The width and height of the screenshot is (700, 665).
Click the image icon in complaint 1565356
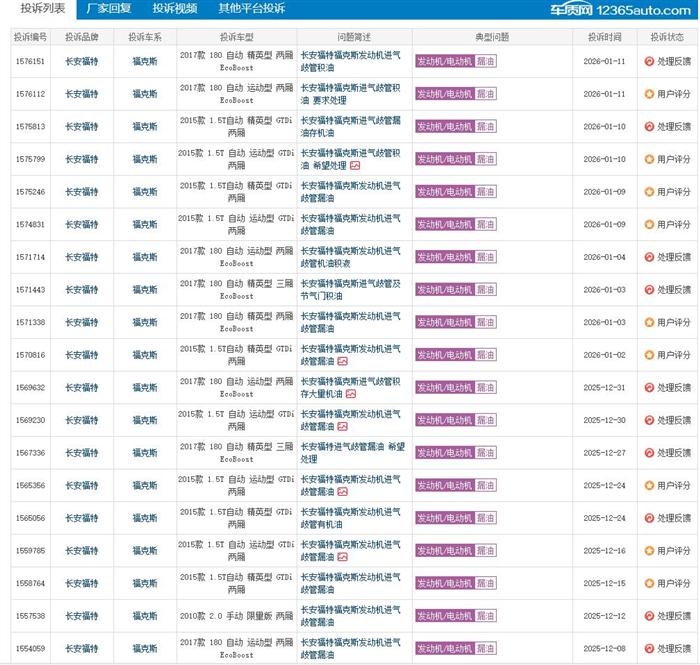342,492
